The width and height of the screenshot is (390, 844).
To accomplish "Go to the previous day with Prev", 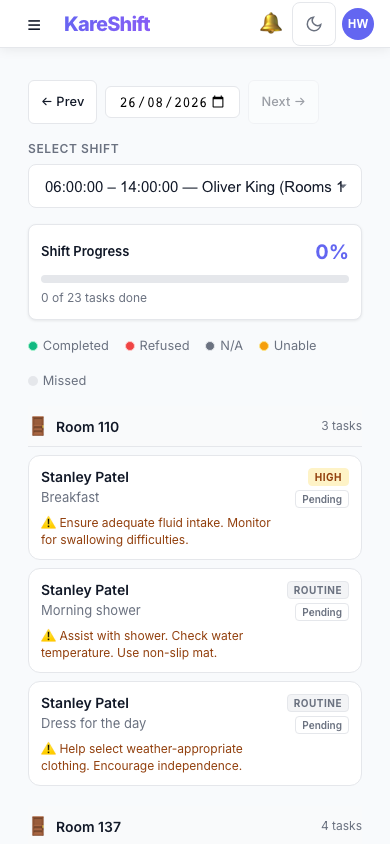I will pyautogui.click(x=62, y=102).
